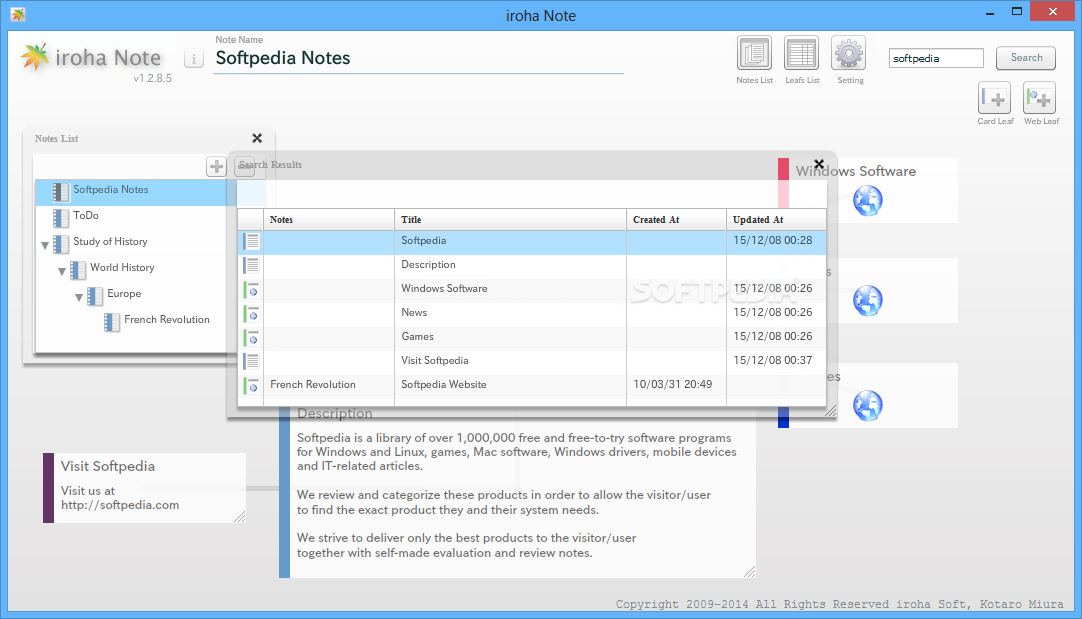Select the Softpedia Website result title
This screenshot has height=619, width=1082.
pos(444,384)
